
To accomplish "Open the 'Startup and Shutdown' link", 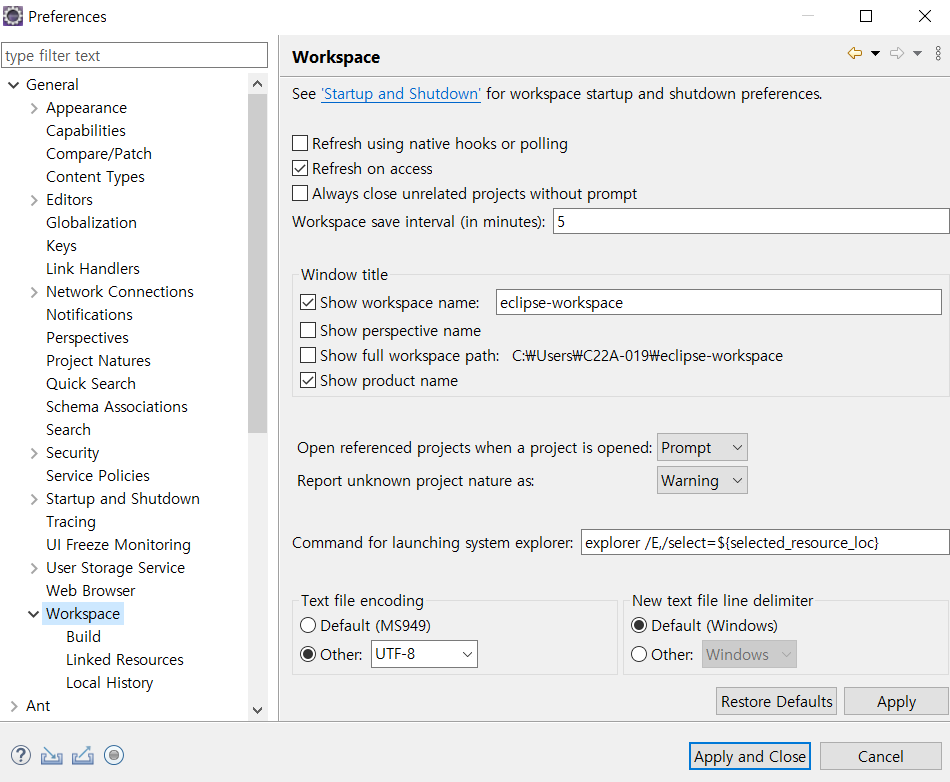I will pyautogui.click(x=401, y=94).
